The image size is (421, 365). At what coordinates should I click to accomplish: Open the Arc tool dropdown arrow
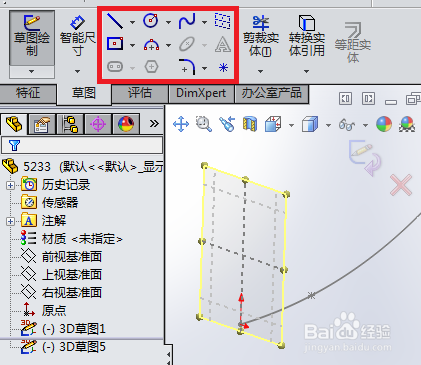click(x=168, y=45)
